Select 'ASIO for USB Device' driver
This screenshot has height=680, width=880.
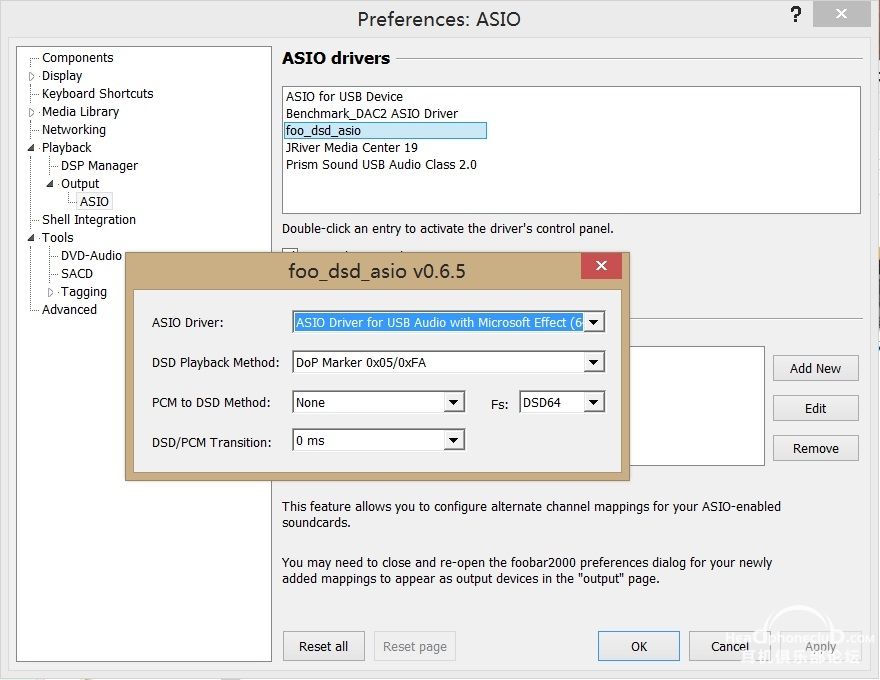(x=344, y=97)
